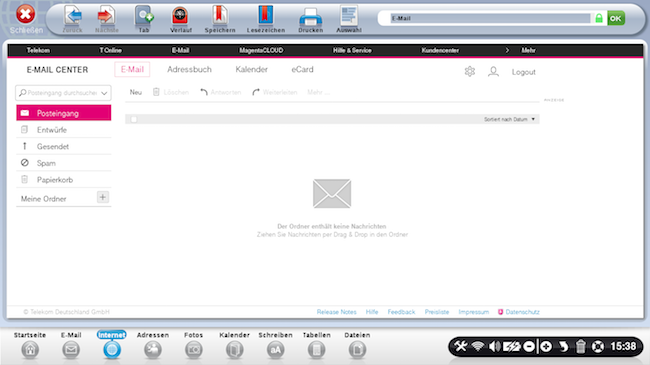Open a new Tab
Image resolution: width=650 pixels, height=365 pixels.
[x=144, y=16]
